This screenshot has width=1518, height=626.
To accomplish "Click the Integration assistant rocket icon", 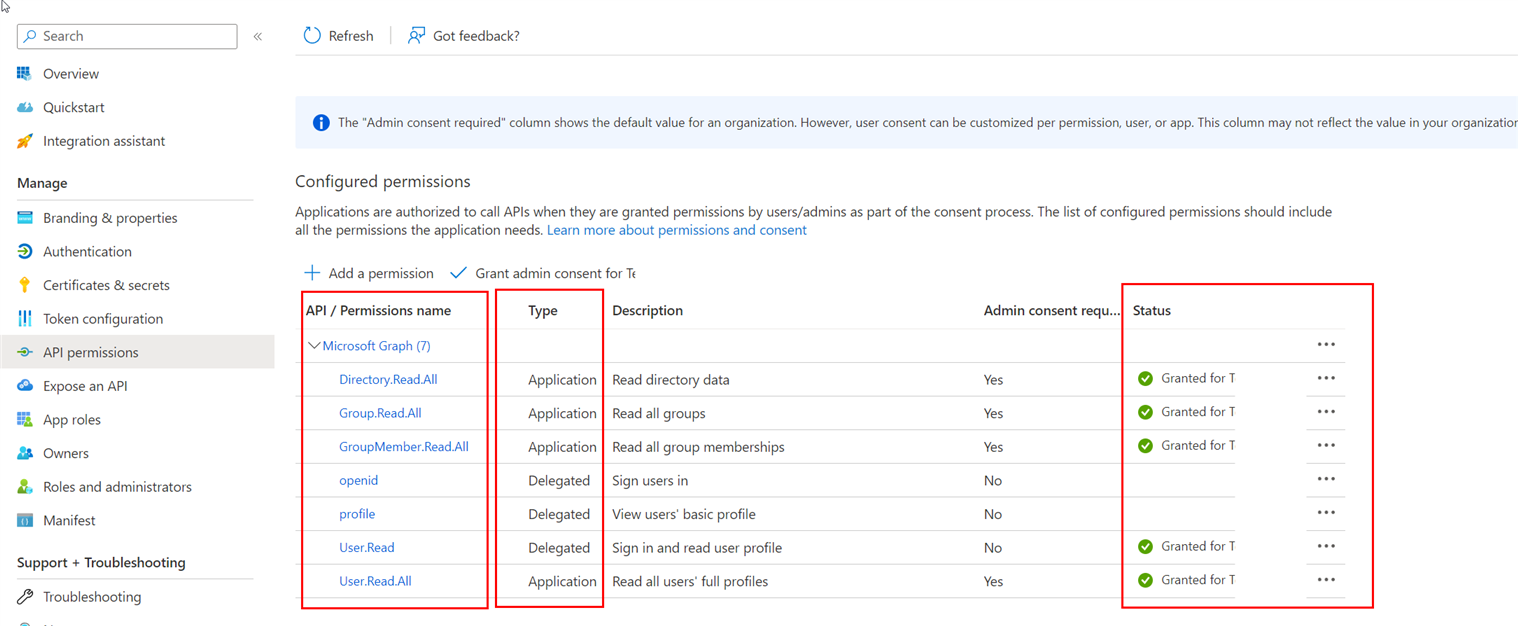I will 25,141.
